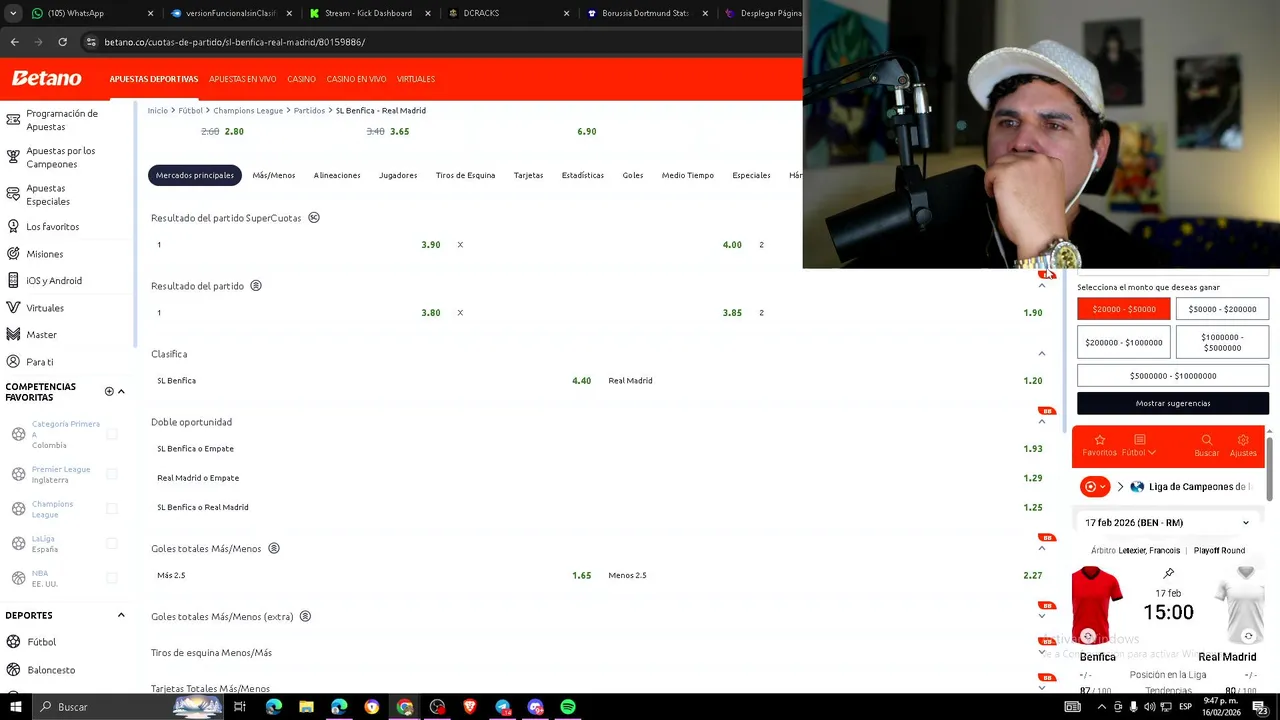
Task: Select the $50000 - $200000 amount option
Action: coord(1222,309)
